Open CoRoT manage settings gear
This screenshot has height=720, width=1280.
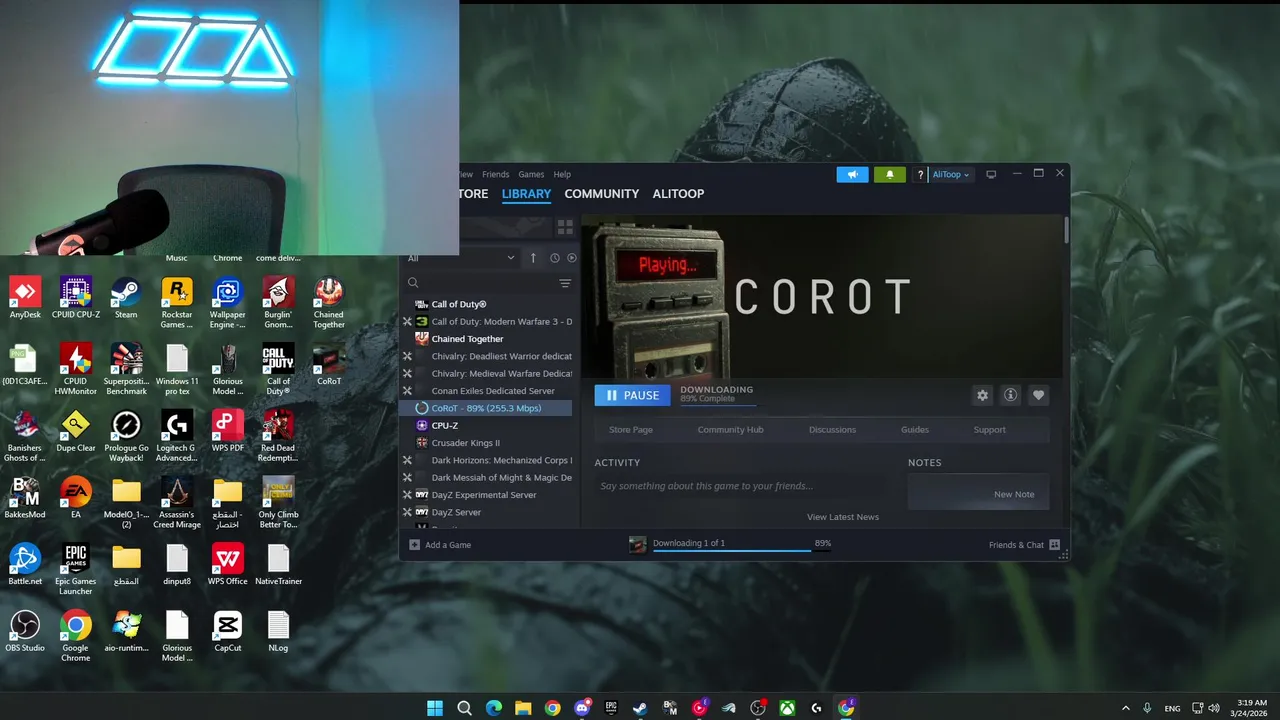pyautogui.click(x=982, y=395)
